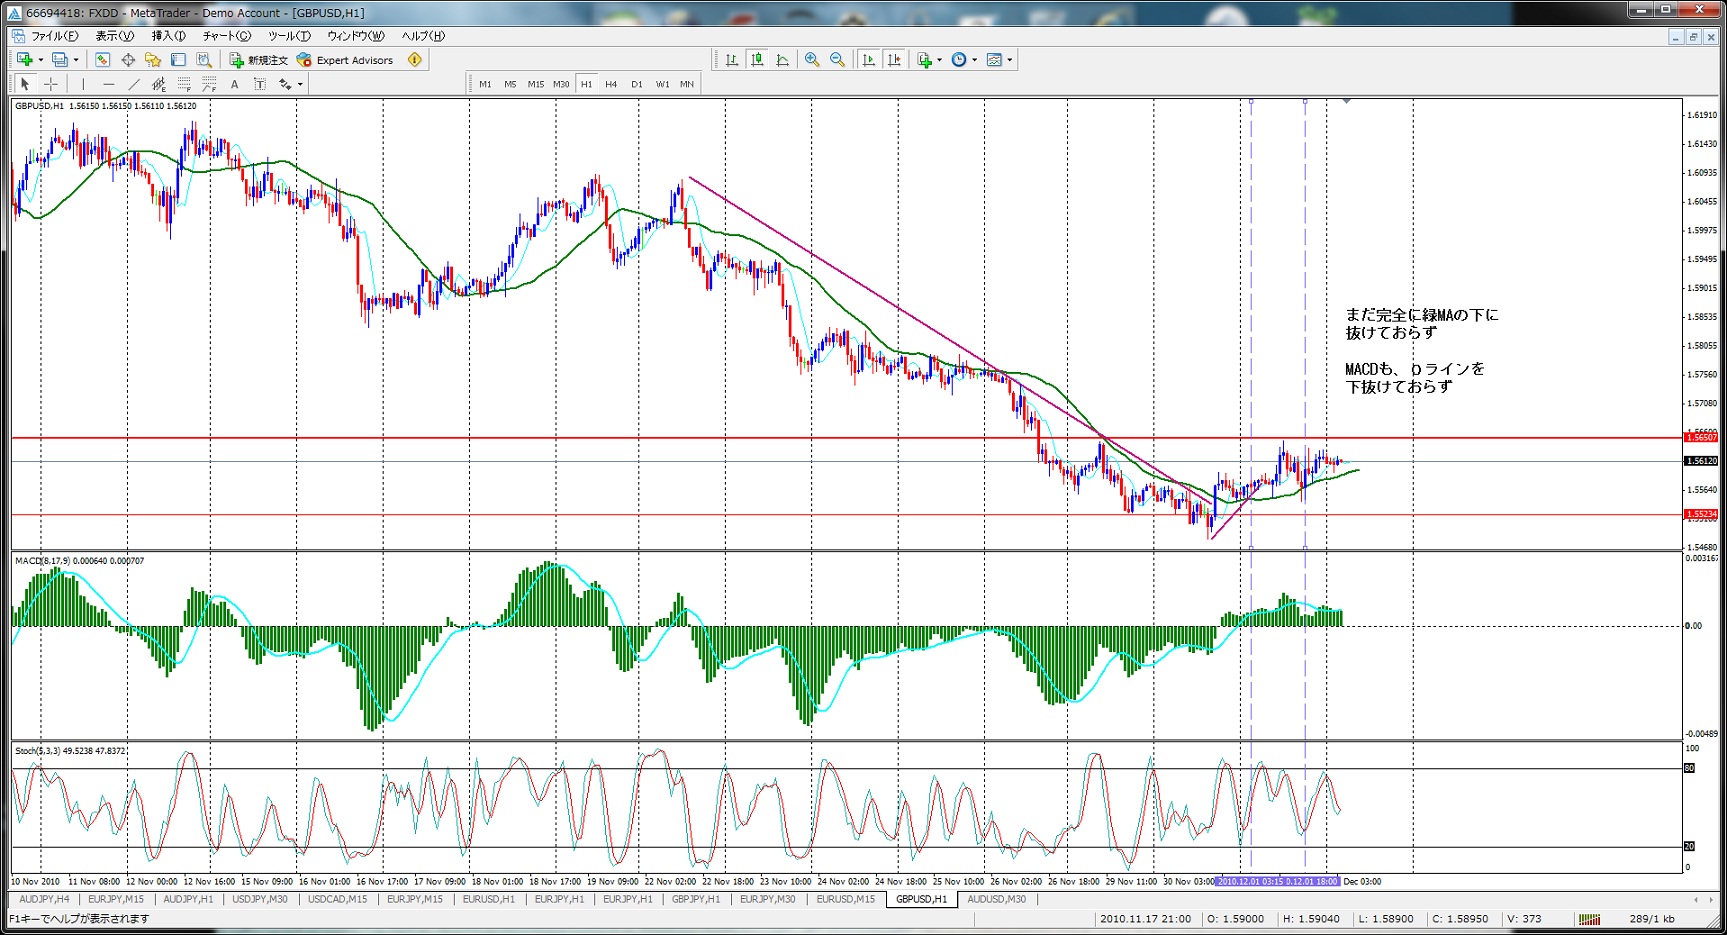1727x935 pixels.
Task: Open the Navigator panel star-folder icon
Action: coord(153,60)
